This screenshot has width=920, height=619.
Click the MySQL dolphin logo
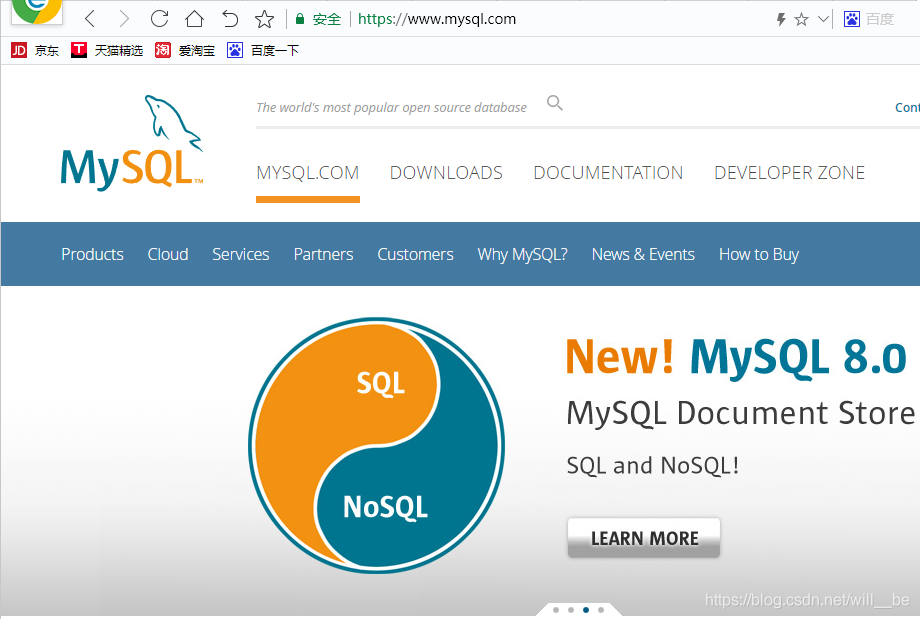click(x=132, y=141)
